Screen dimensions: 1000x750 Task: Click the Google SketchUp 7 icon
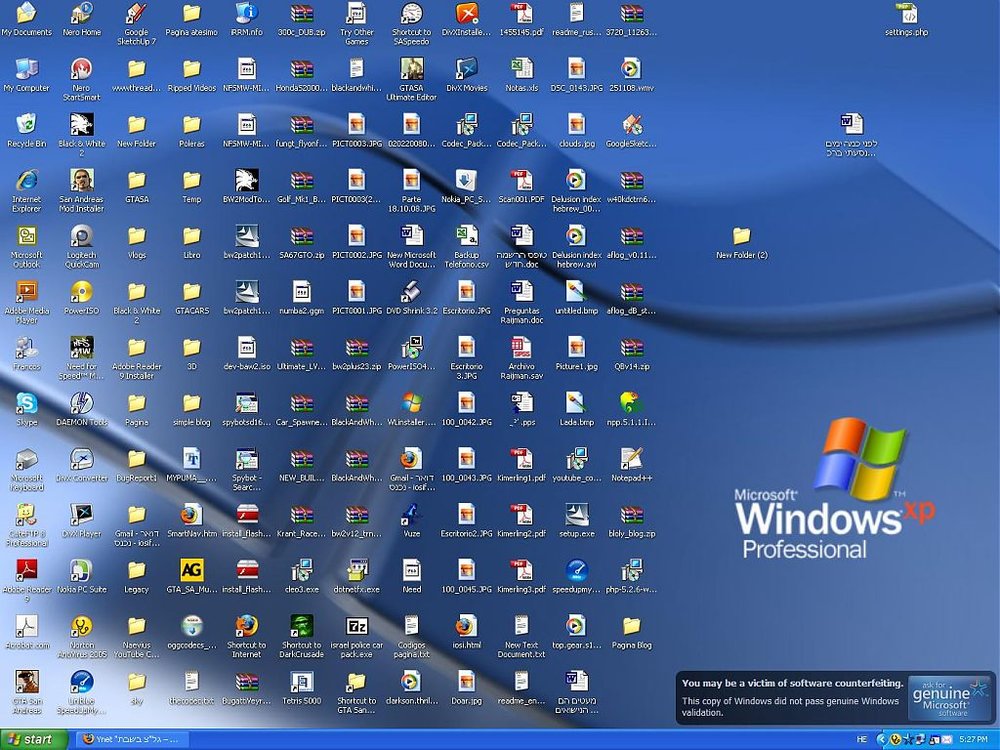(x=136, y=13)
